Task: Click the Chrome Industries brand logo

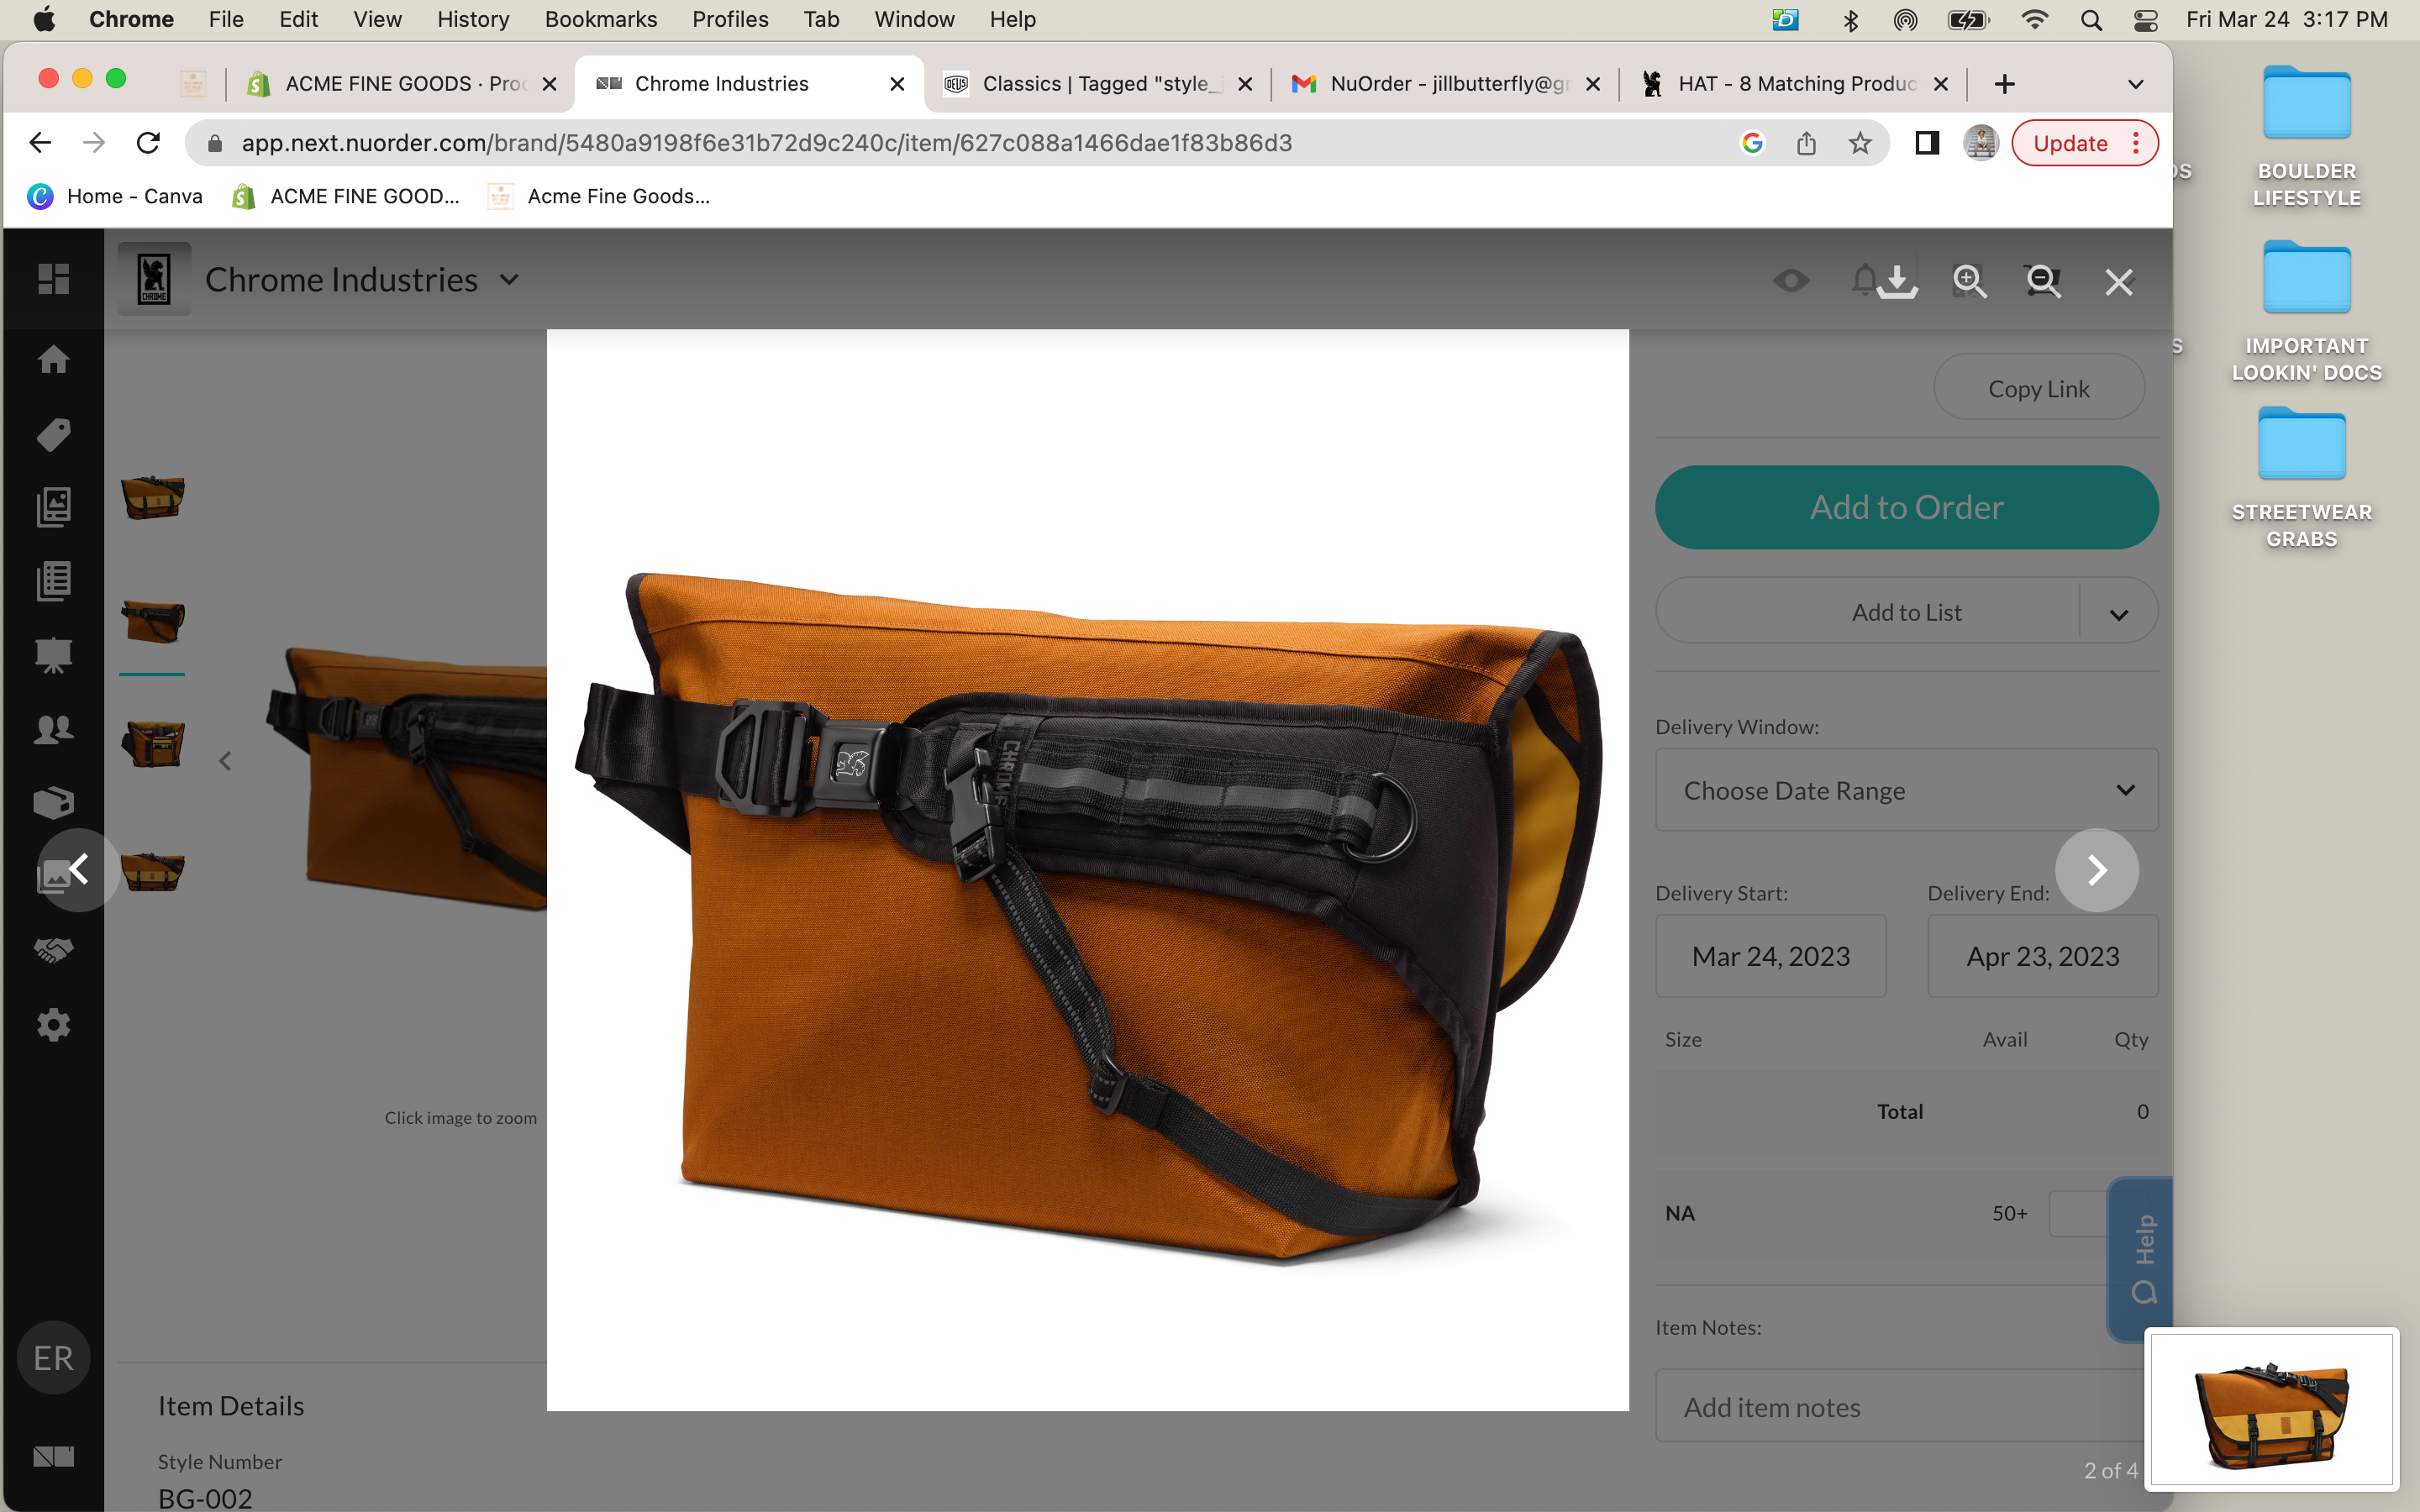Action: pyautogui.click(x=154, y=279)
